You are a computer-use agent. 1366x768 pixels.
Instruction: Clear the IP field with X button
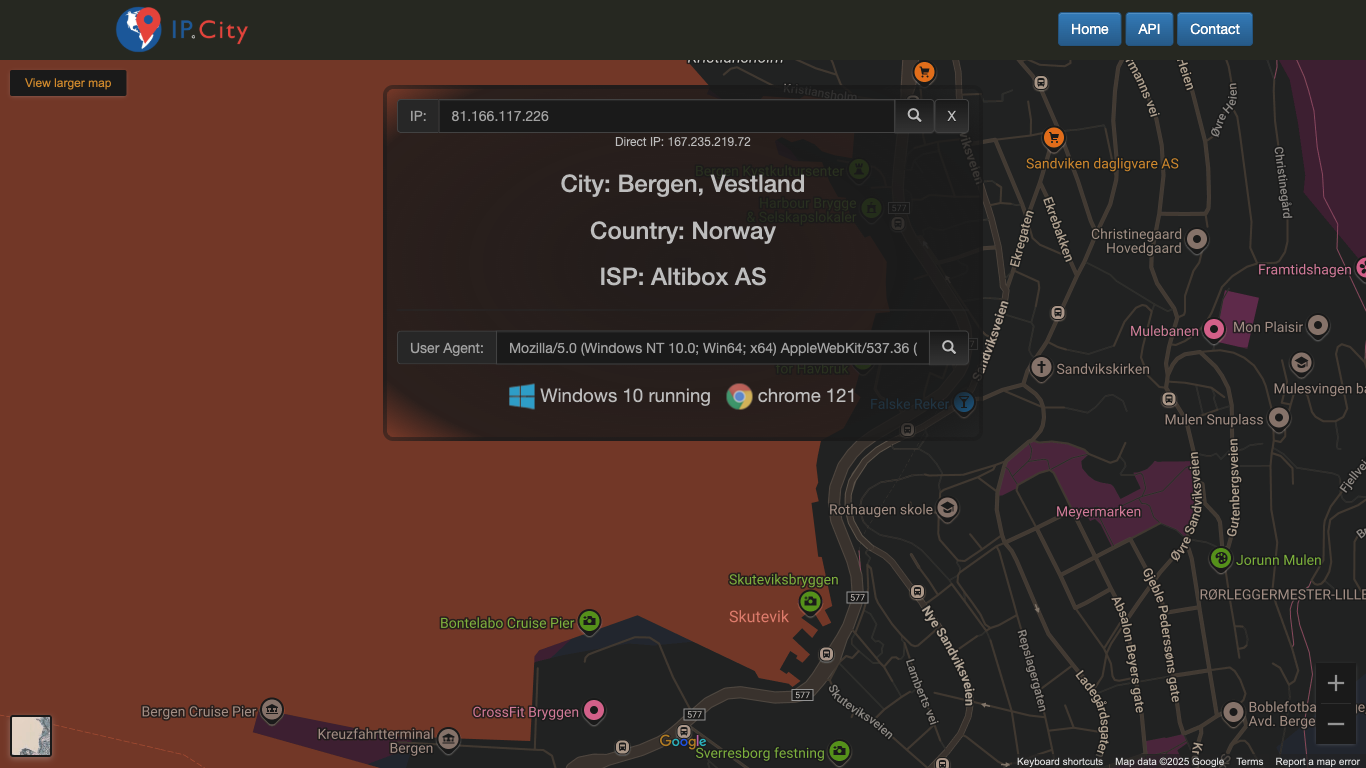[951, 116]
